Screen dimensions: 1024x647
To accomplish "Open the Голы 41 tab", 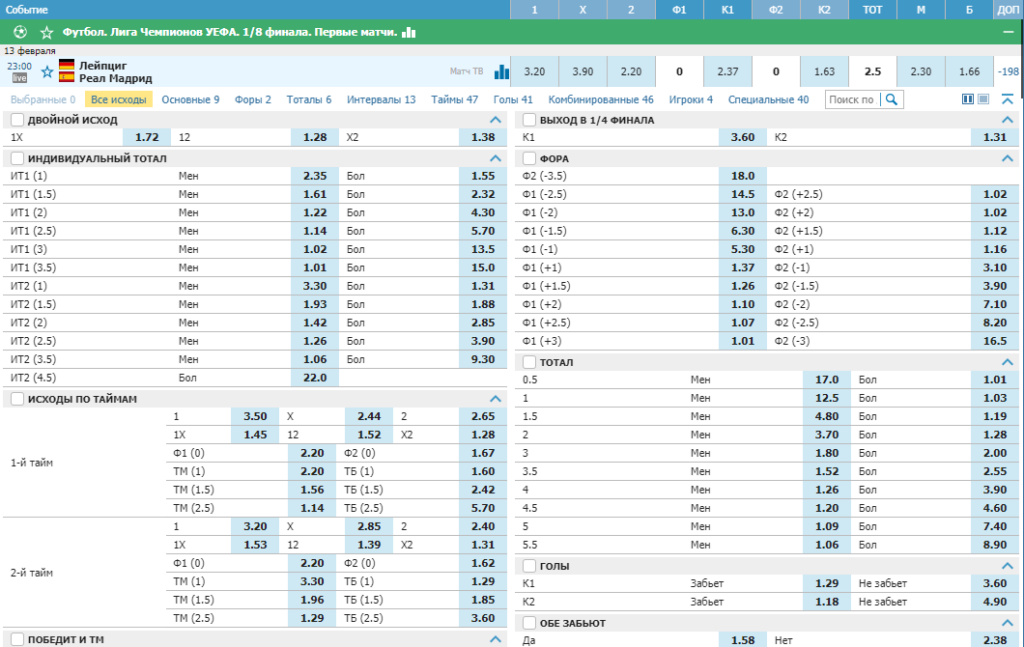I will tap(513, 99).
